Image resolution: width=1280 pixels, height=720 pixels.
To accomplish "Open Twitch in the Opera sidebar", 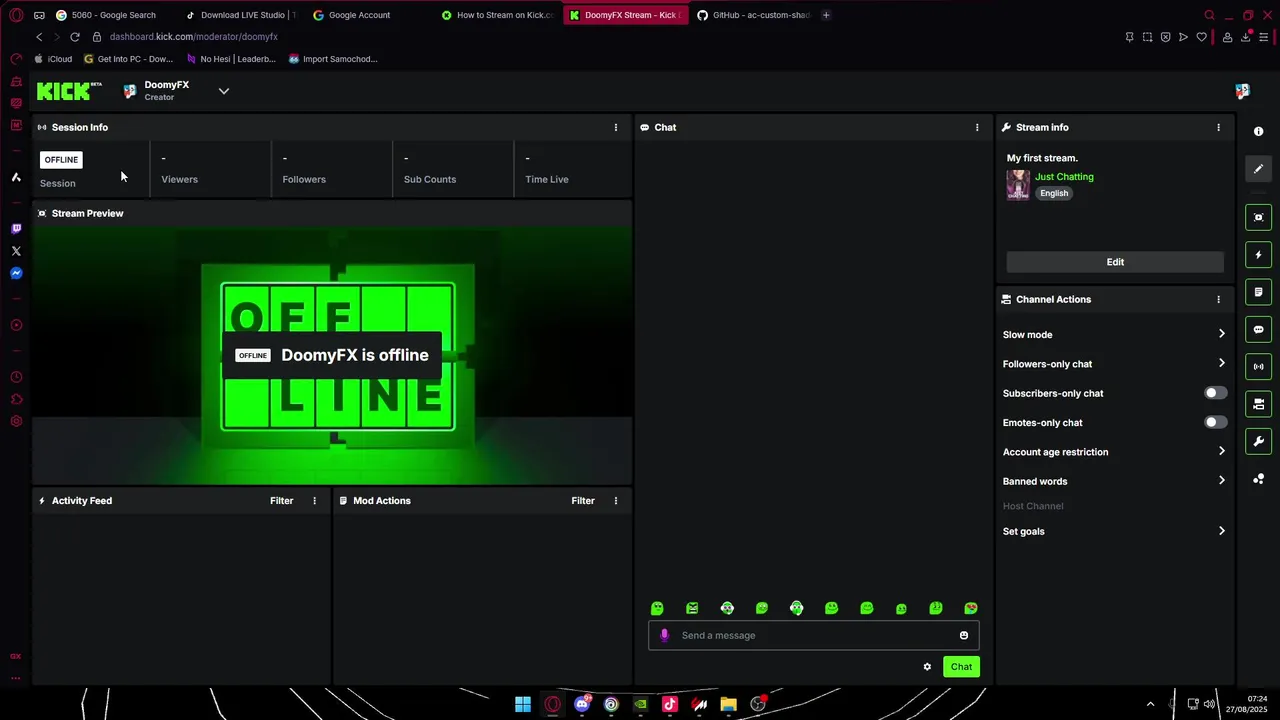I will [16, 229].
